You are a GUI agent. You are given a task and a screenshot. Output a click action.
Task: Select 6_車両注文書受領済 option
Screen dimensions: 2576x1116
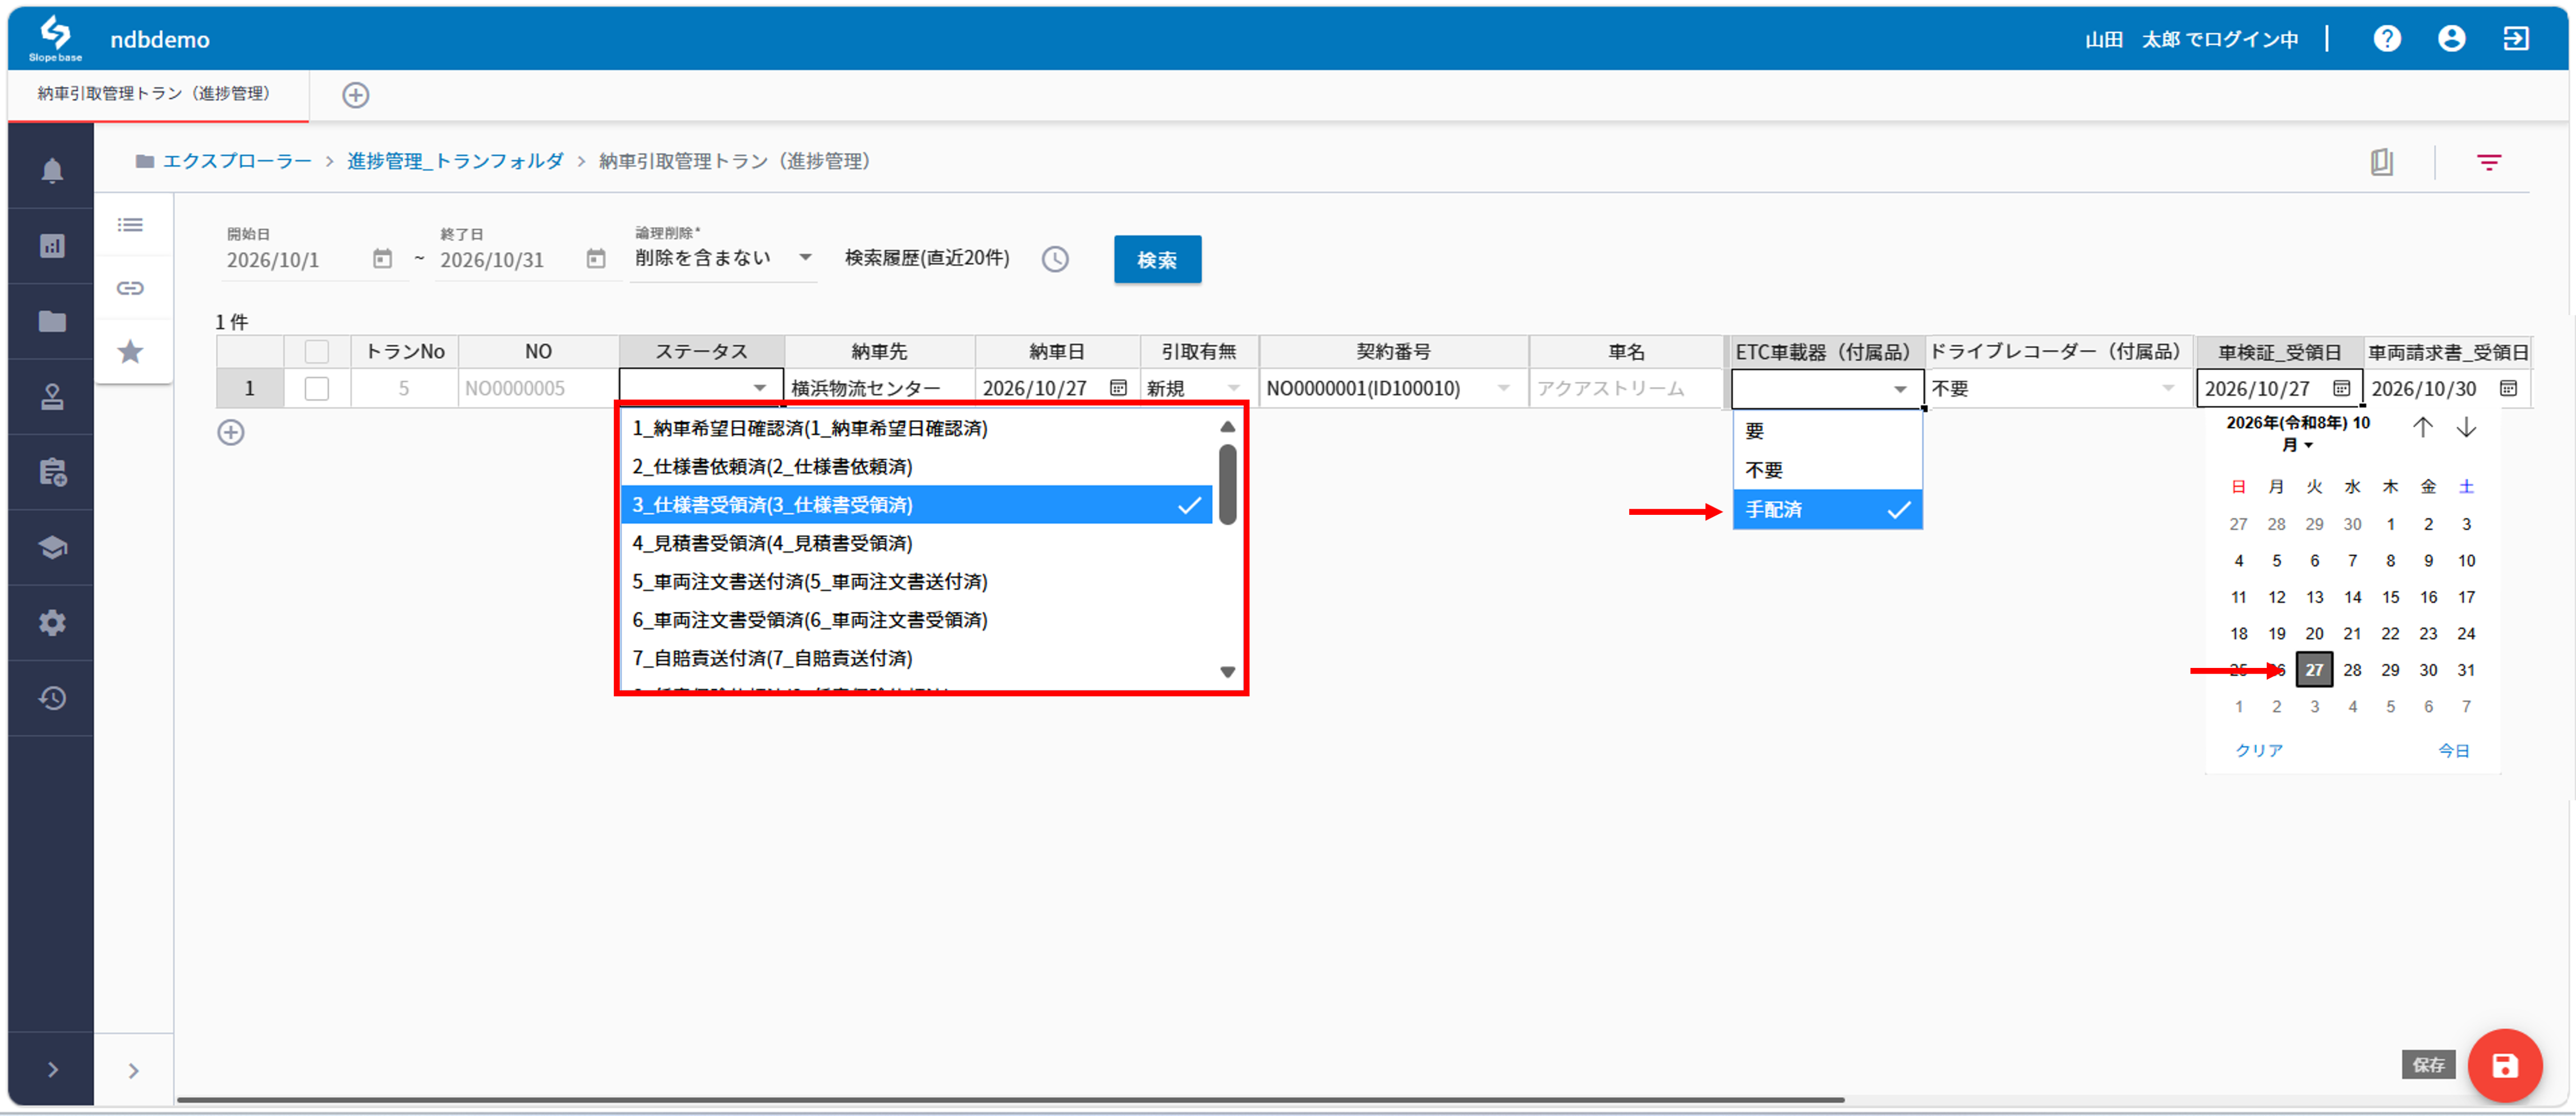point(916,620)
